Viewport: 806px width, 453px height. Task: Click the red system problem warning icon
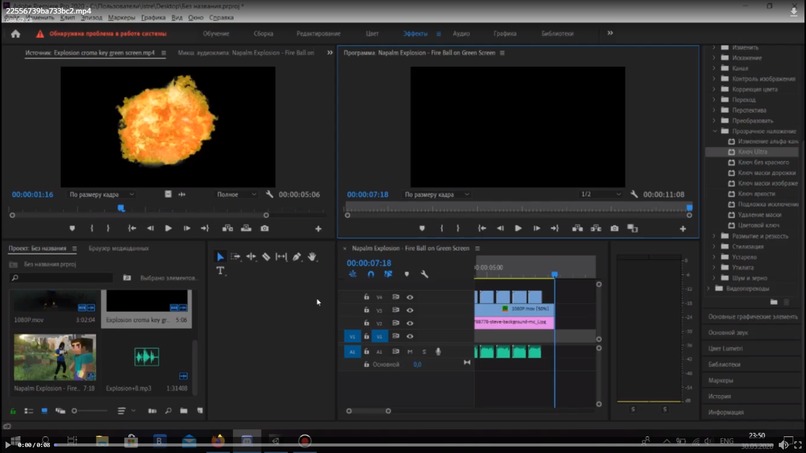(40, 34)
